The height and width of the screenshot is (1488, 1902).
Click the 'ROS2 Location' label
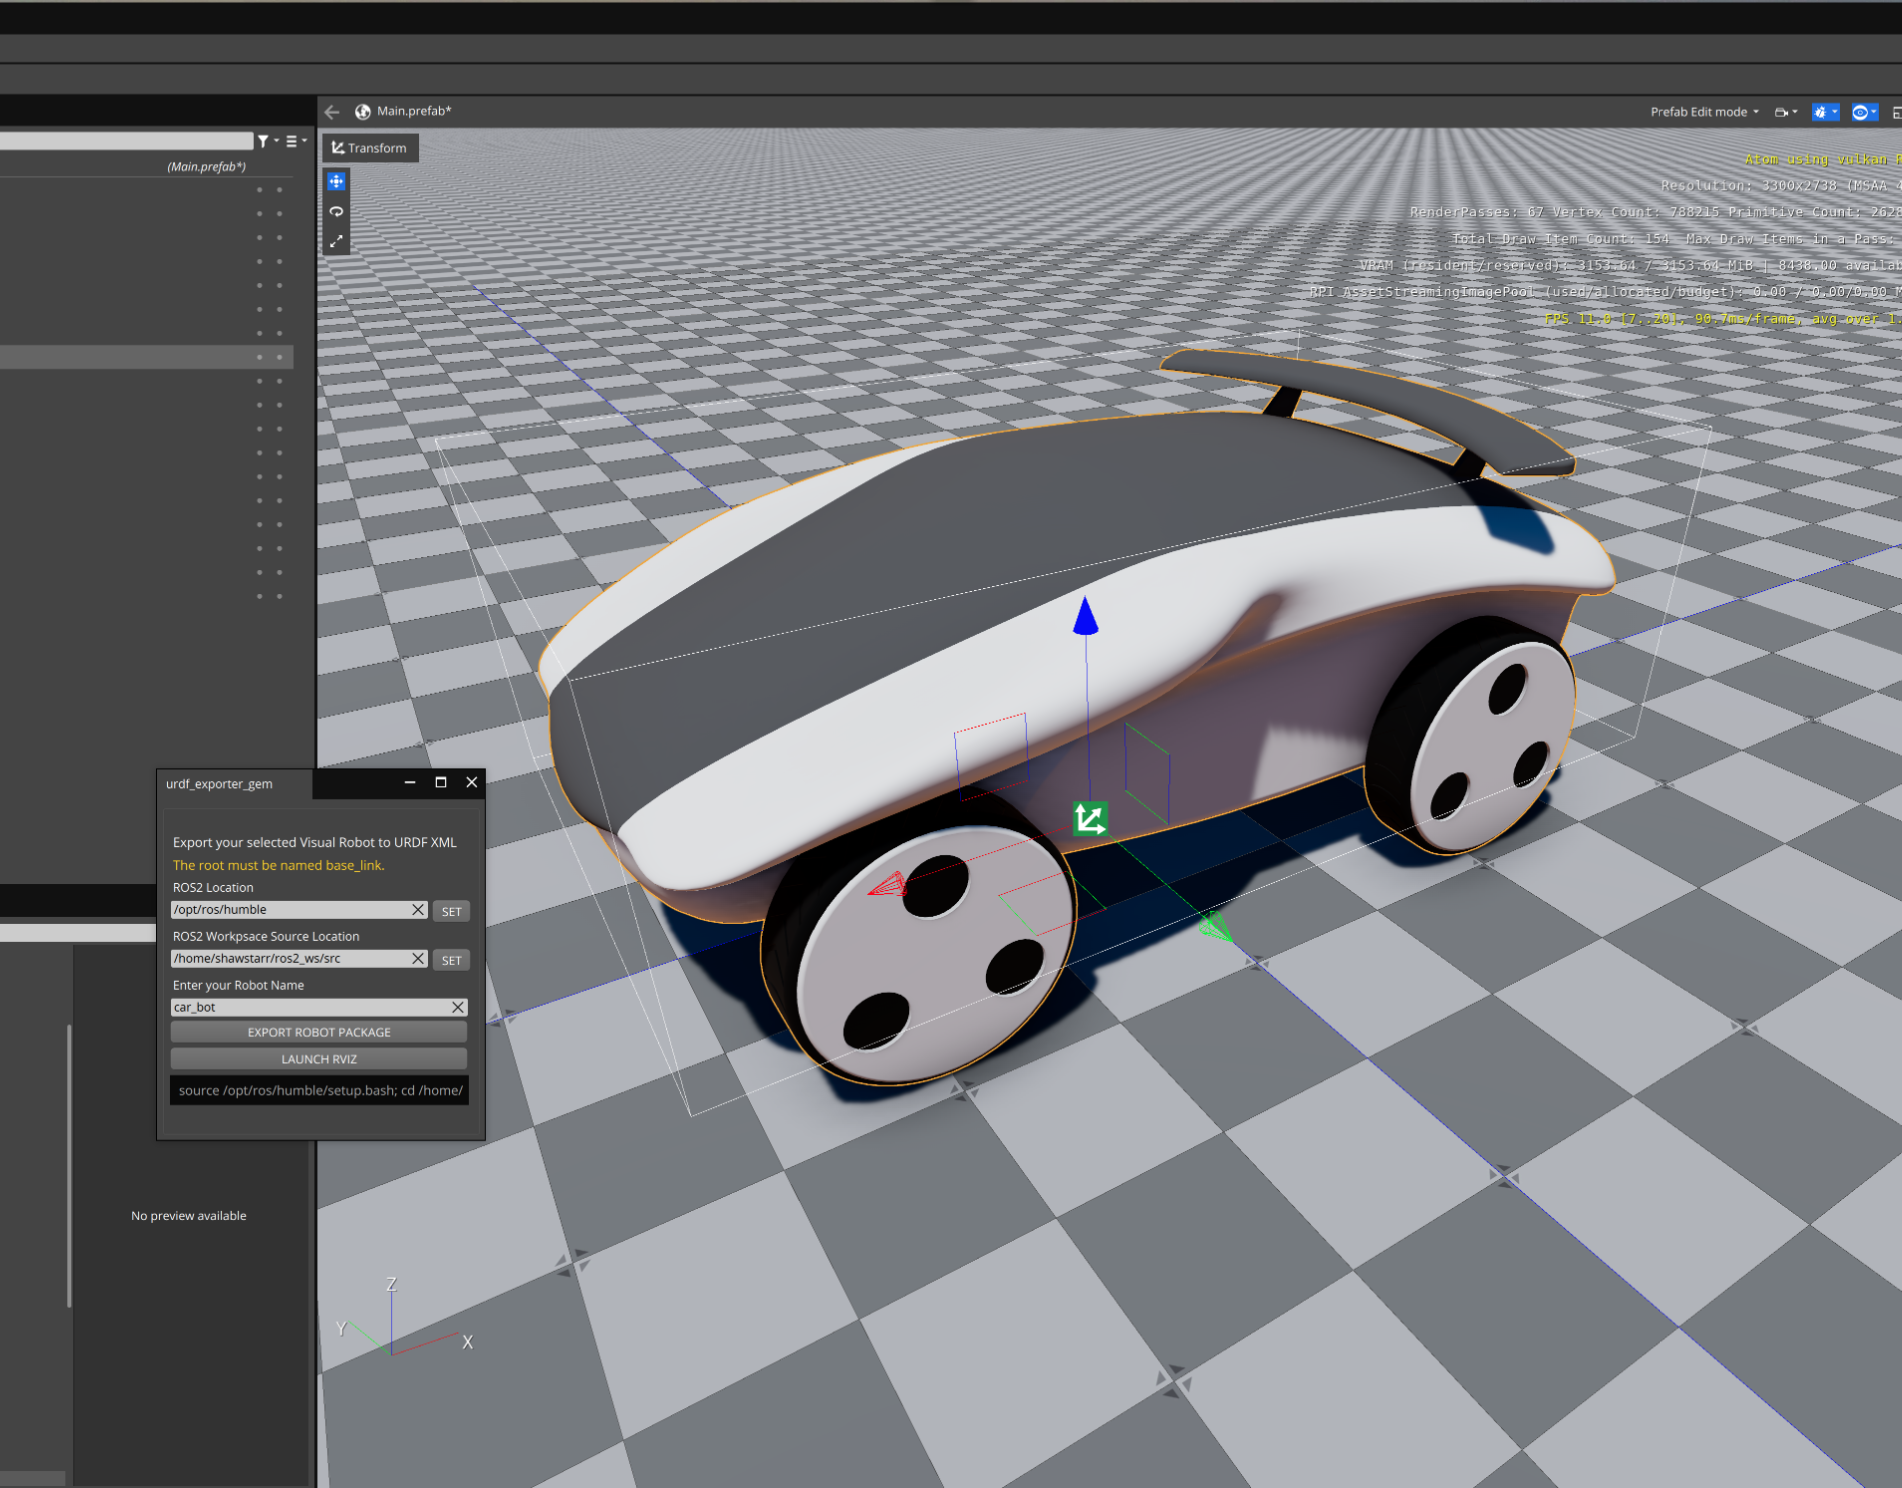(213, 887)
